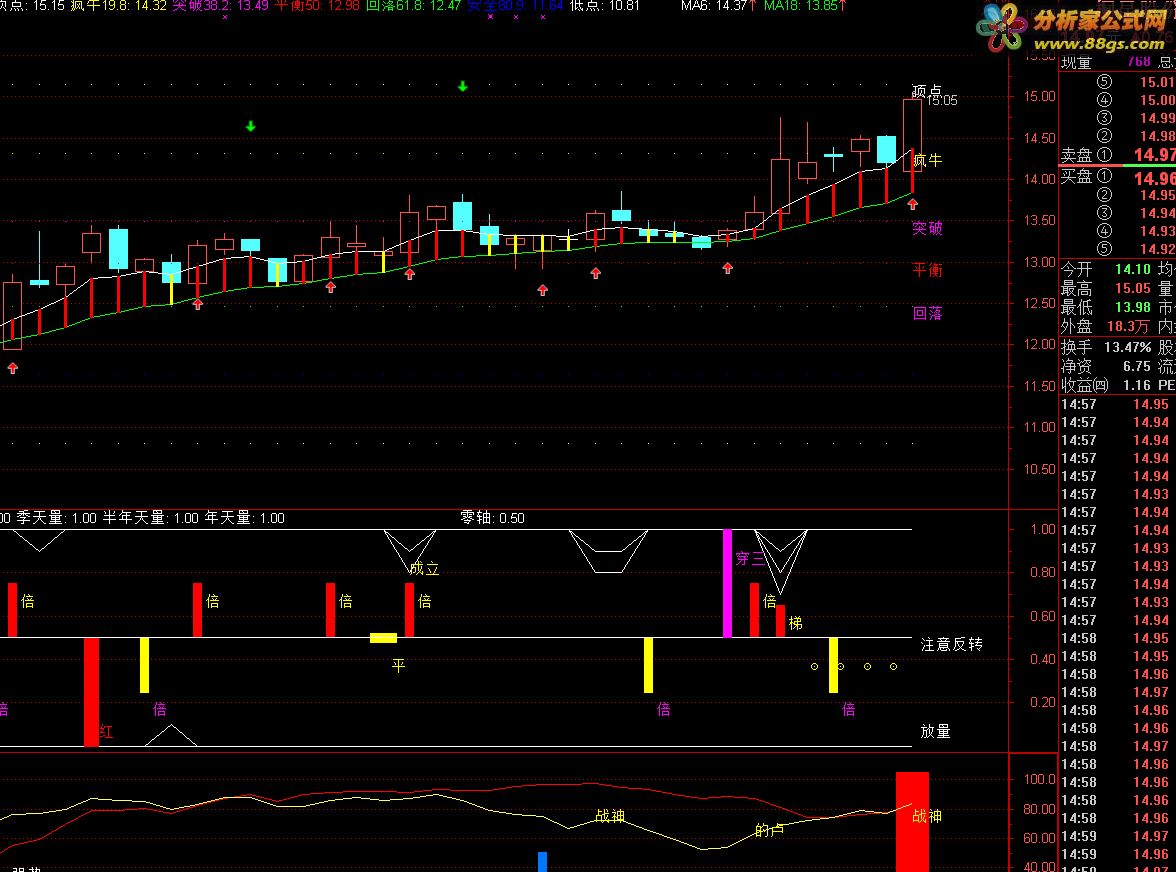
Task: Click buy level ⑤ price 14.92
Action: coord(1156,249)
